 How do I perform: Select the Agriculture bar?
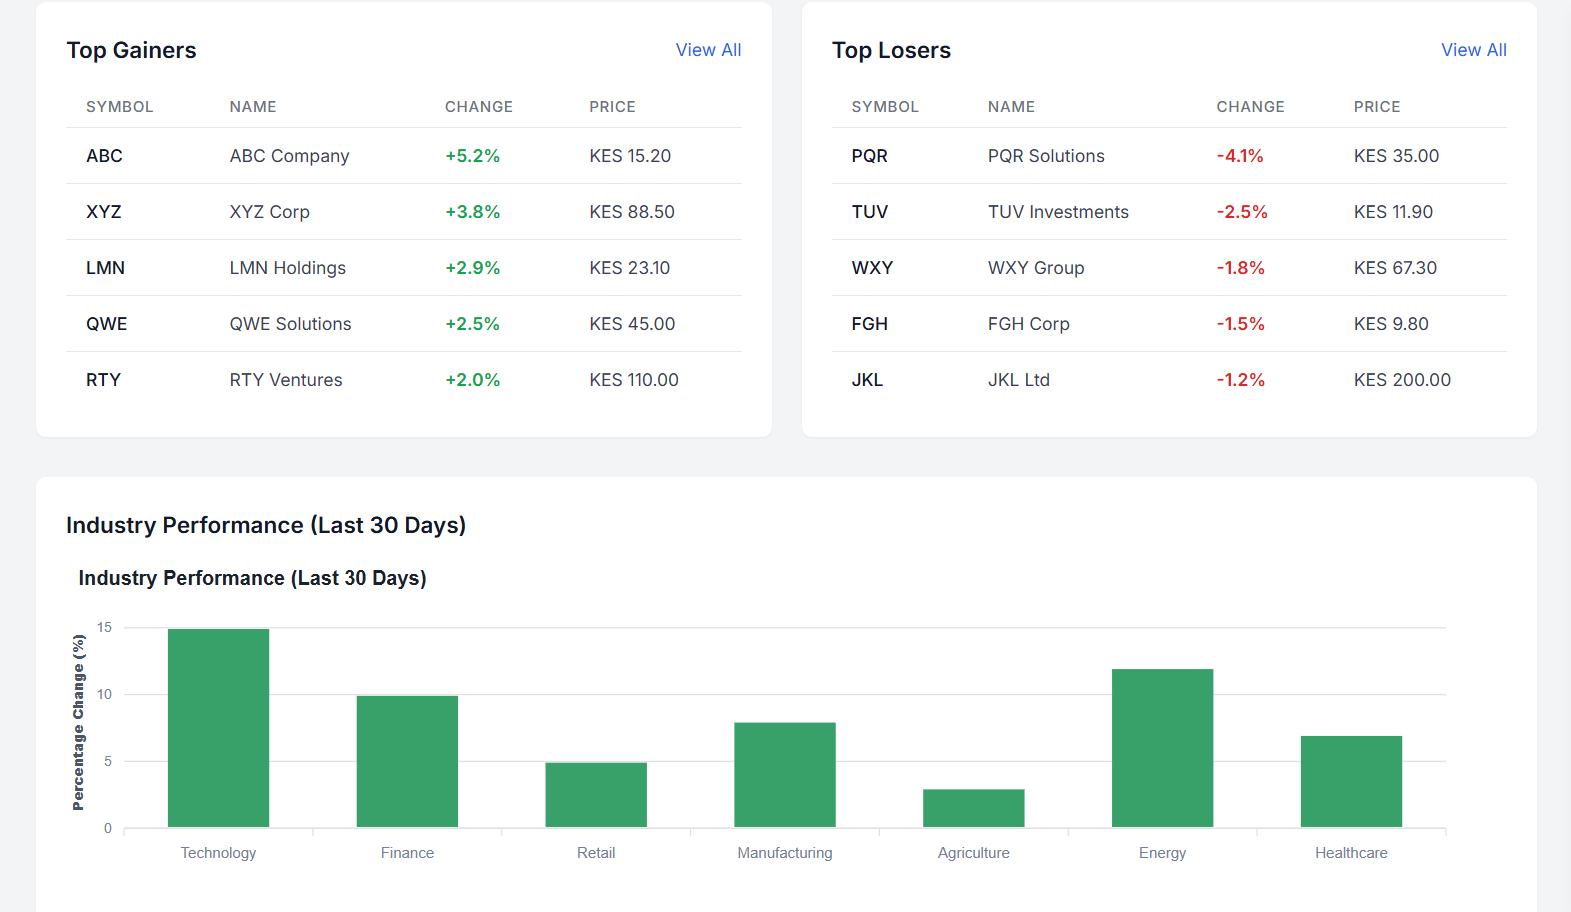(973, 808)
